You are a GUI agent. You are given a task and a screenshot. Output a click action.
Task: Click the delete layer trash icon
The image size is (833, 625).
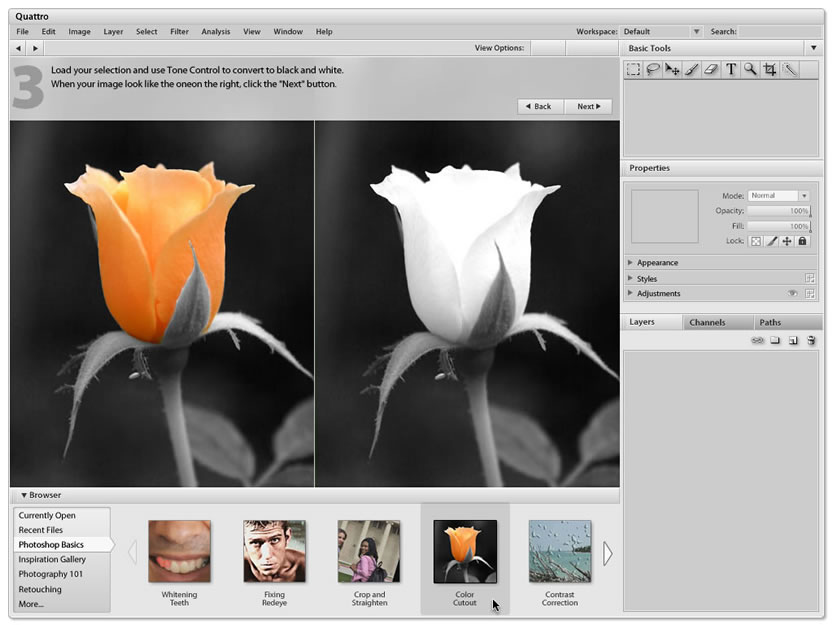coord(811,341)
